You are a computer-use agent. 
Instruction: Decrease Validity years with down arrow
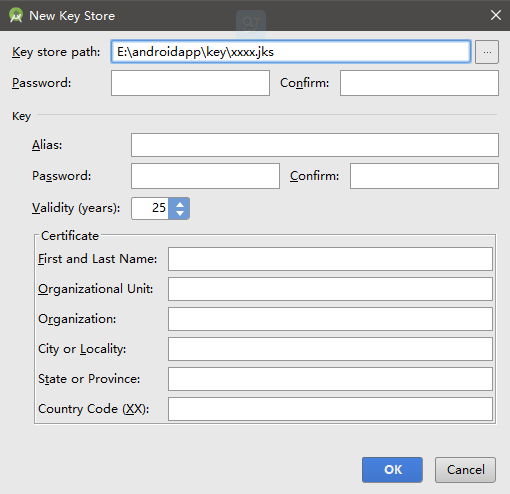tap(180, 213)
